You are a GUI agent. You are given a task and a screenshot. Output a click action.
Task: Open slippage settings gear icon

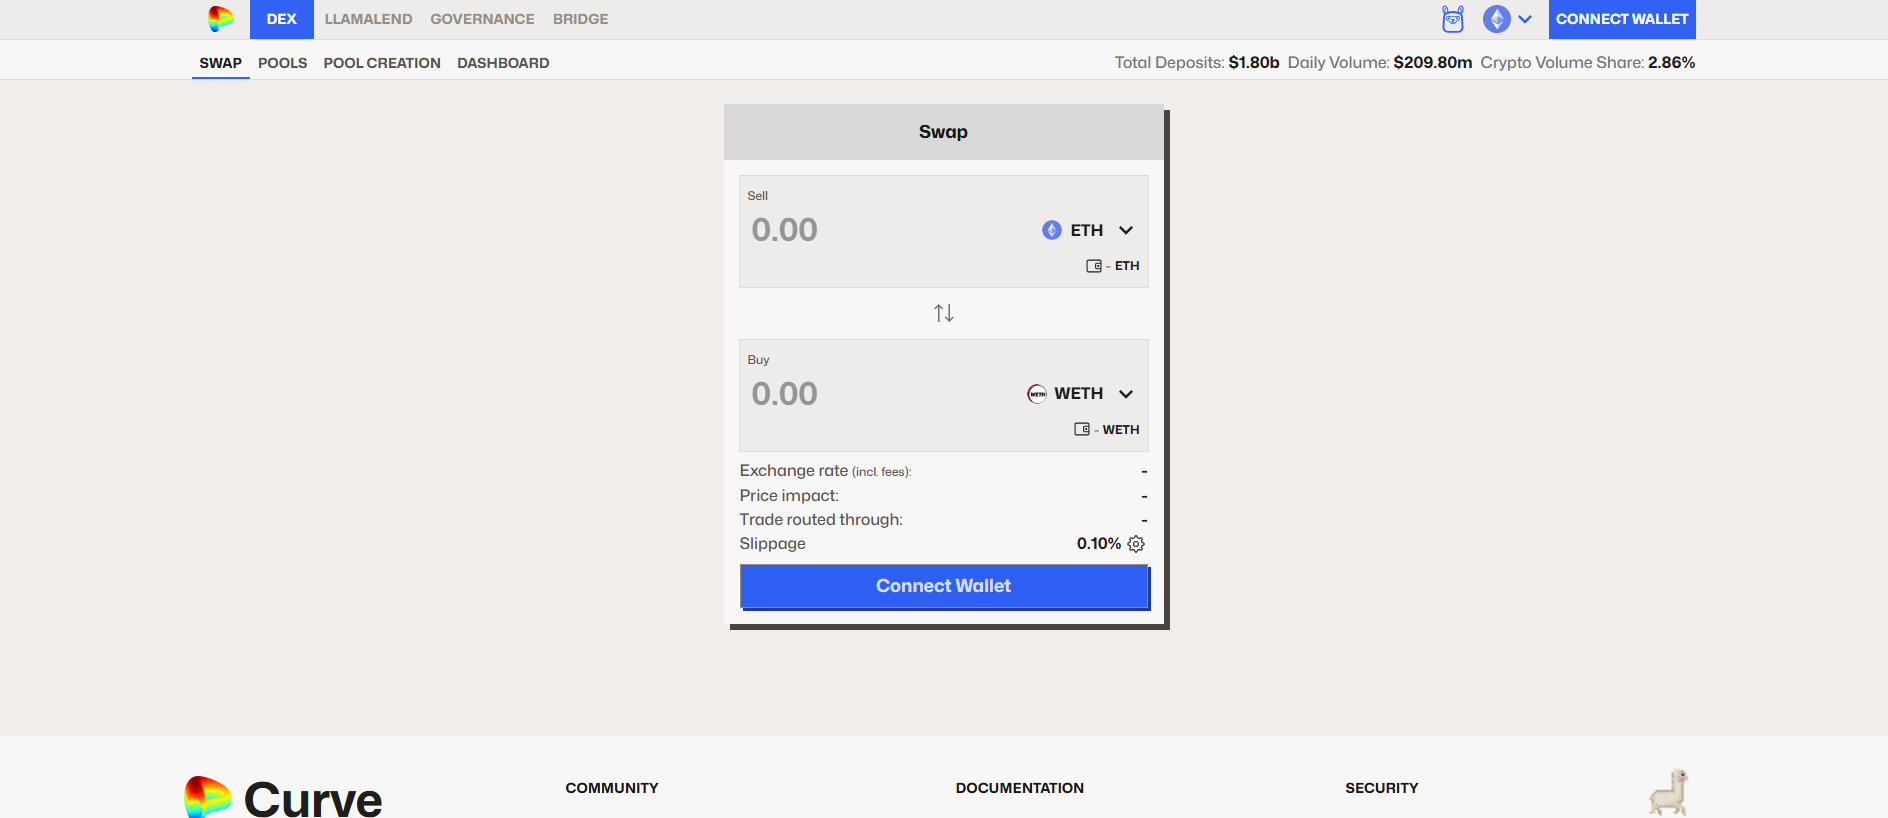point(1136,544)
